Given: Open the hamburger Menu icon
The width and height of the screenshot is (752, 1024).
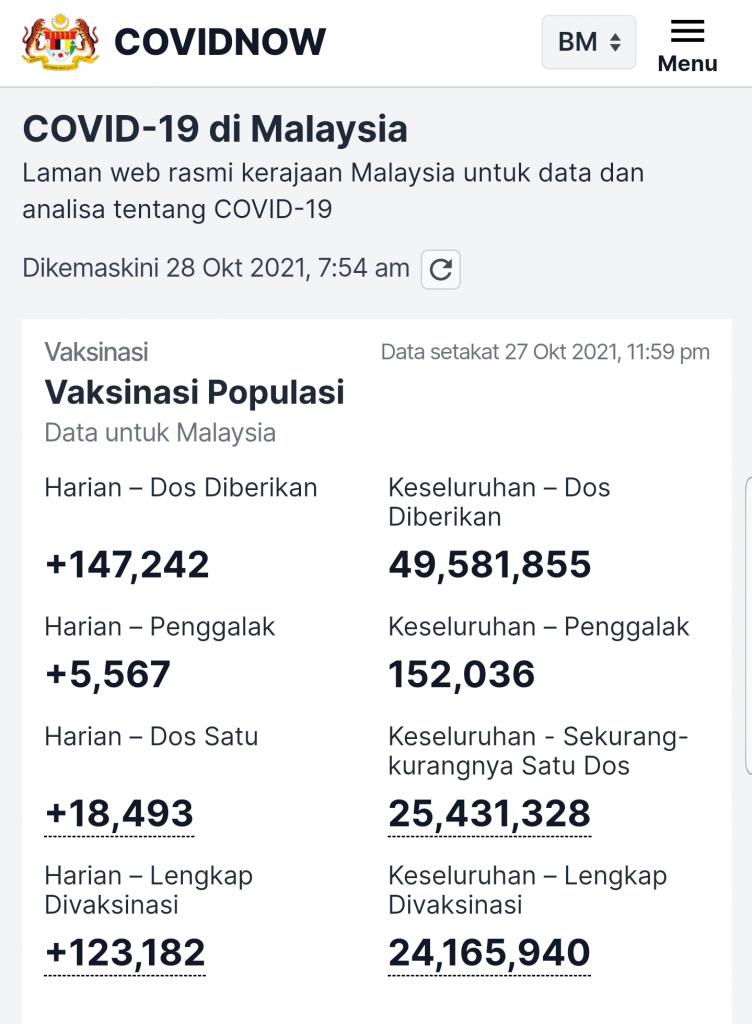Looking at the screenshot, I should pyautogui.click(x=687, y=31).
